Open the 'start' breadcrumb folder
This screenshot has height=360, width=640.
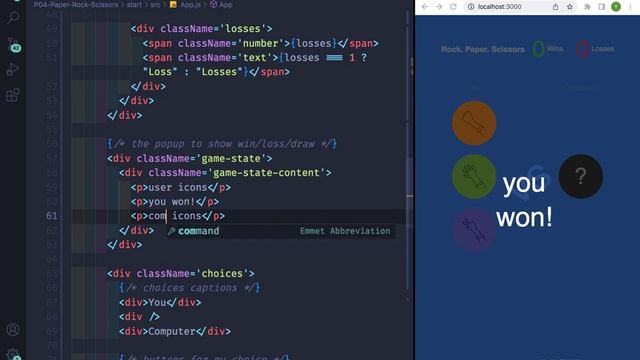click(x=134, y=5)
